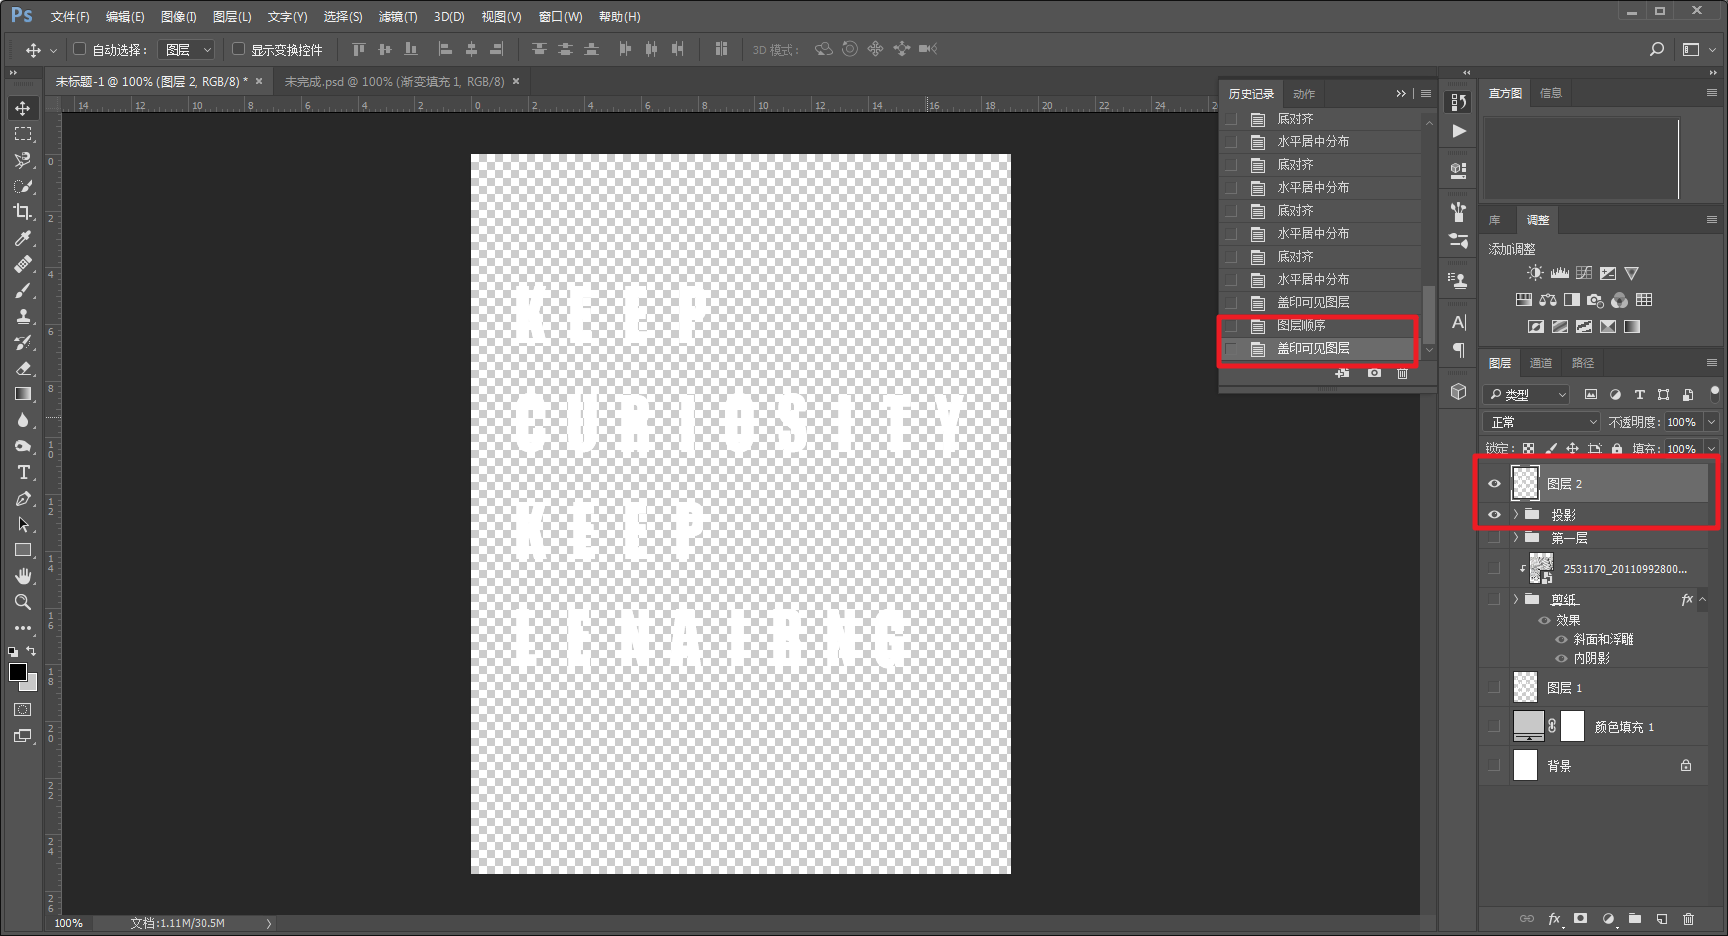Select the Eraser tool
The width and height of the screenshot is (1728, 936).
pyautogui.click(x=23, y=368)
